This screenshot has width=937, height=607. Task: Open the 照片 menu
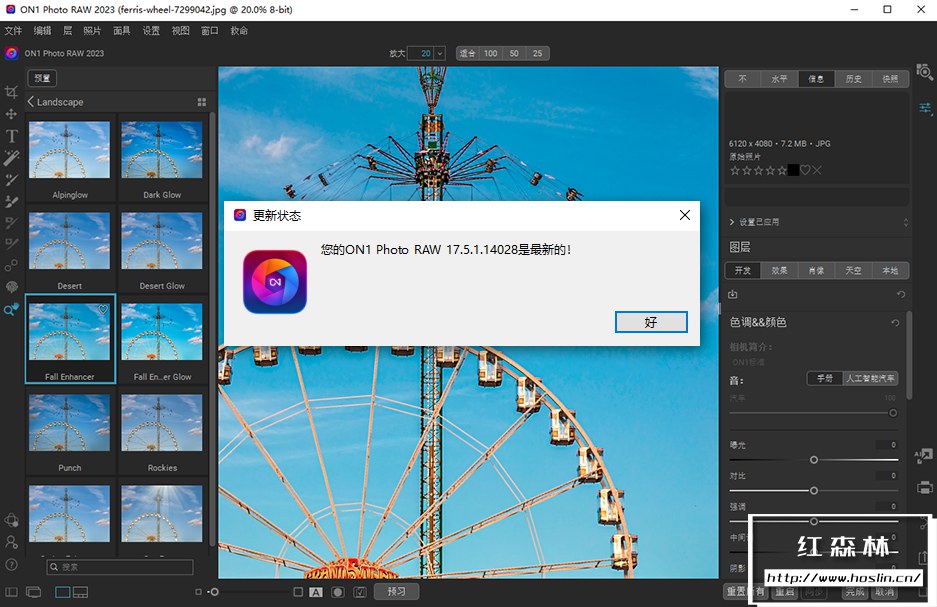click(x=92, y=30)
